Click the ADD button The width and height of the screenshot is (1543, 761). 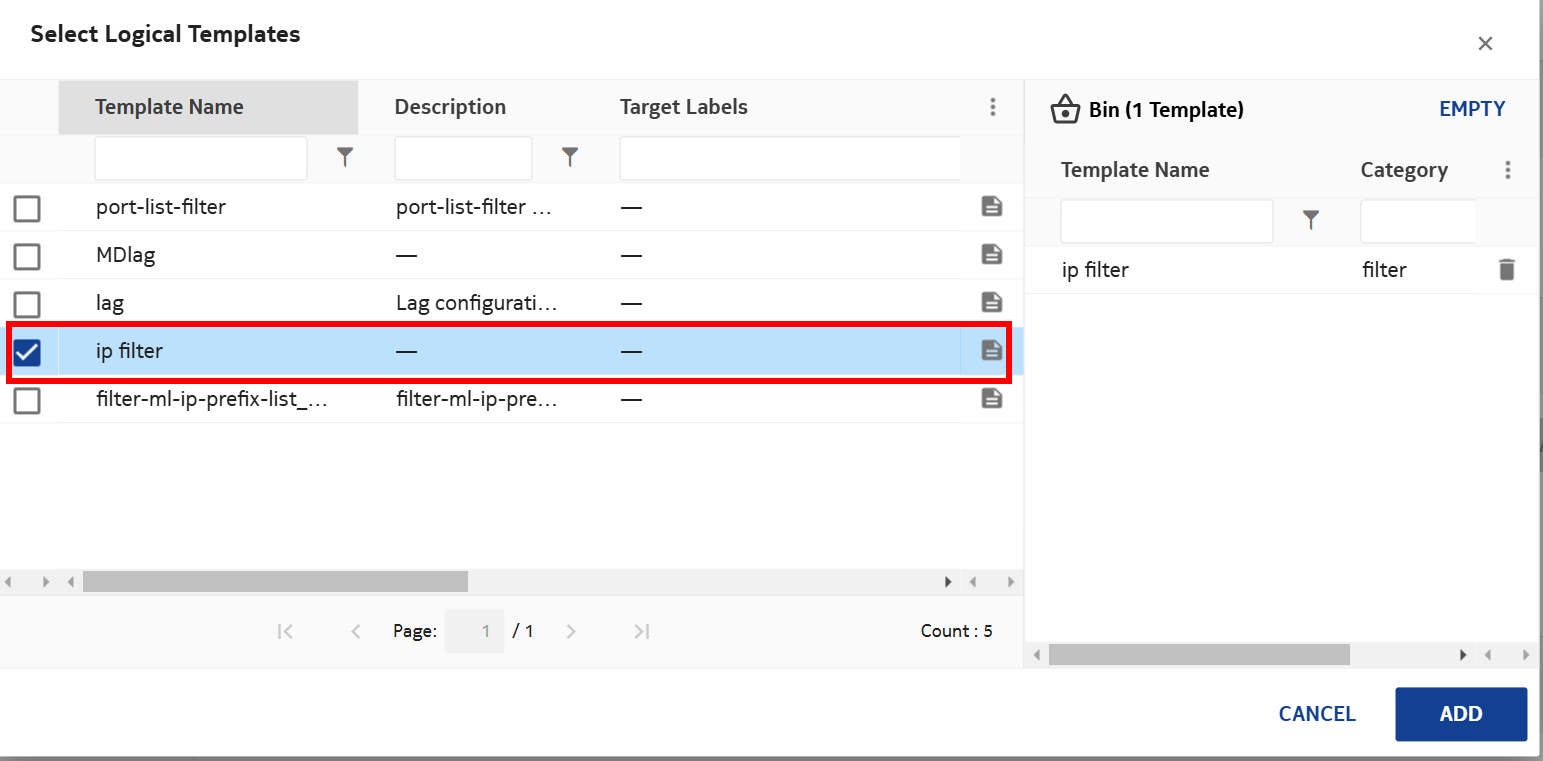point(1460,714)
